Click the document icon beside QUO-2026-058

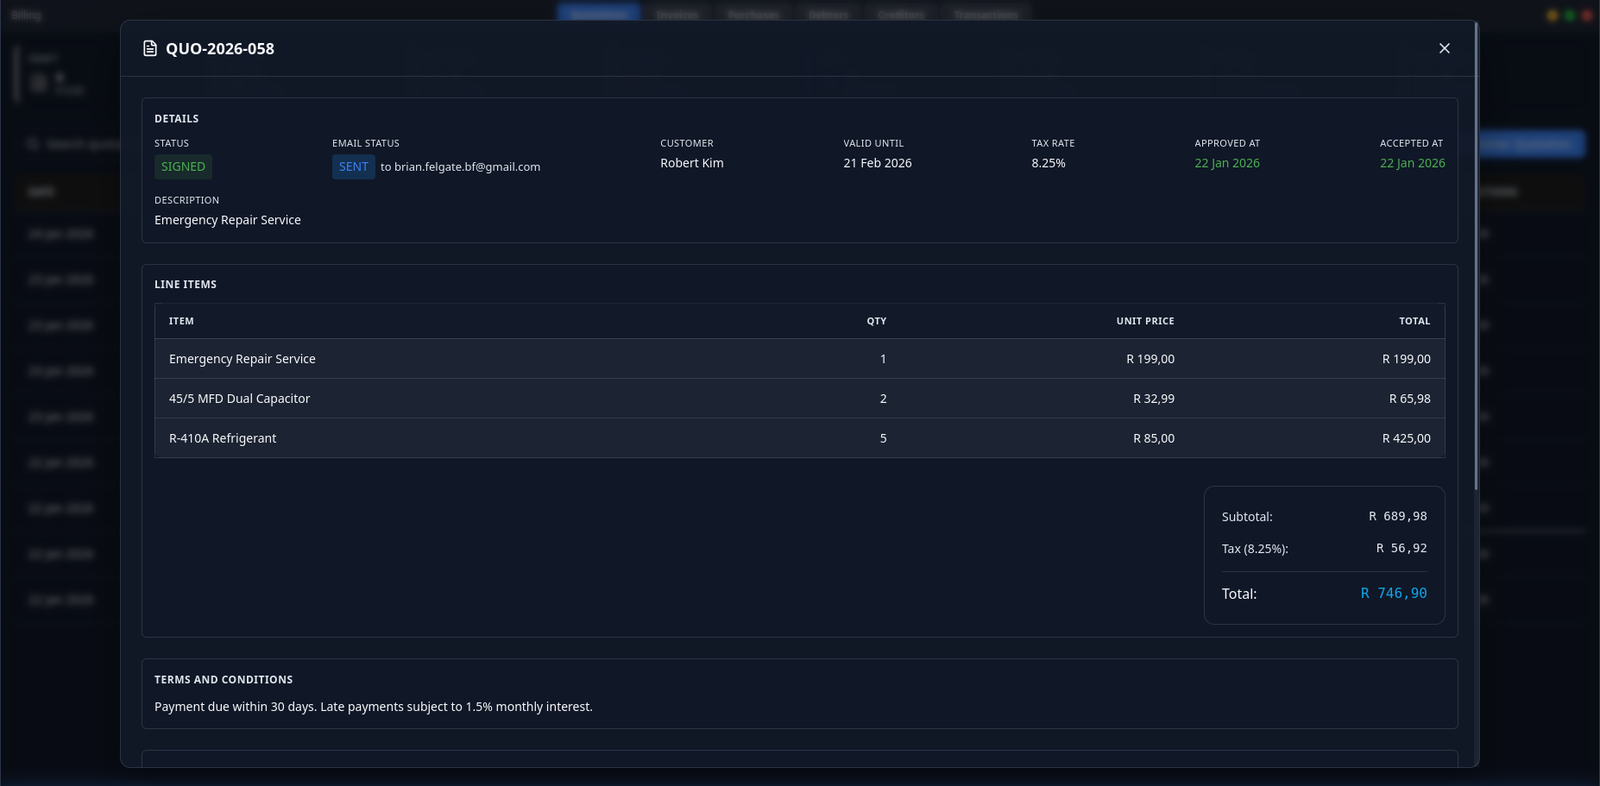click(x=150, y=48)
